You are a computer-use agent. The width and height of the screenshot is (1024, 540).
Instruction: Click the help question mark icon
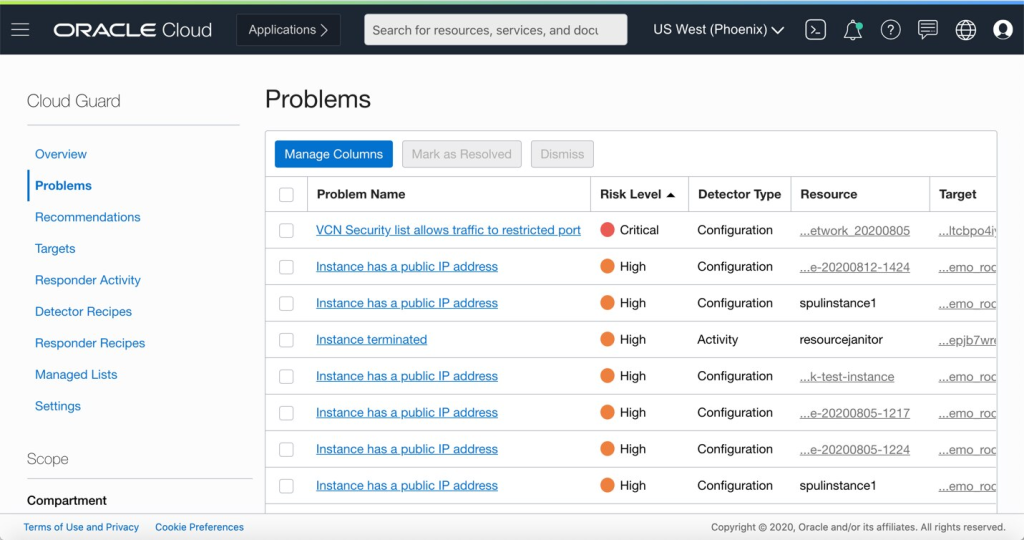pos(890,30)
